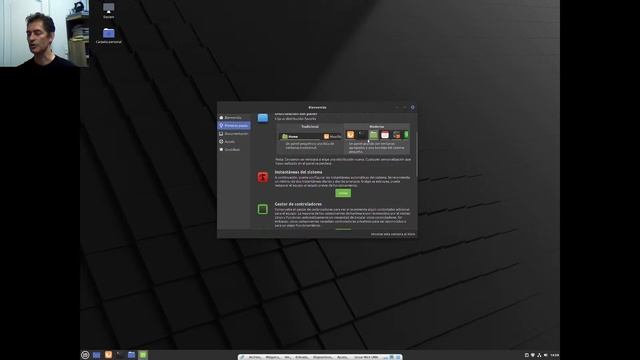The image size is (640, 360).
Task: Click the network icon in system tray
Action: coord(539,356)
